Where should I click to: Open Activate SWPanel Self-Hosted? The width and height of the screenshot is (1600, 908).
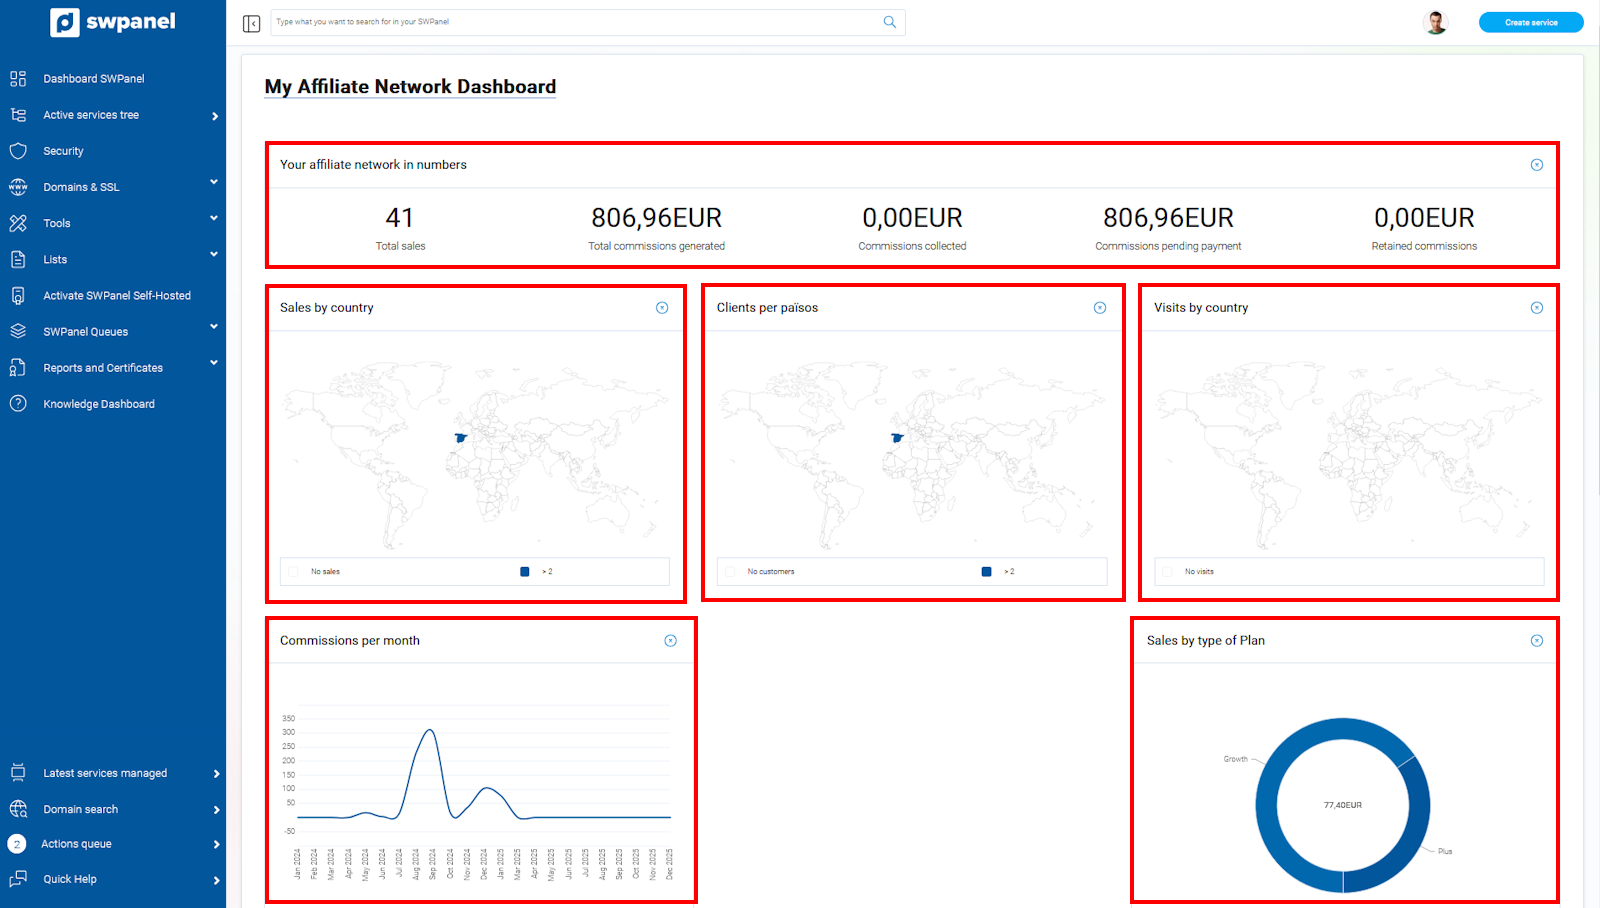tap(116, 296)
